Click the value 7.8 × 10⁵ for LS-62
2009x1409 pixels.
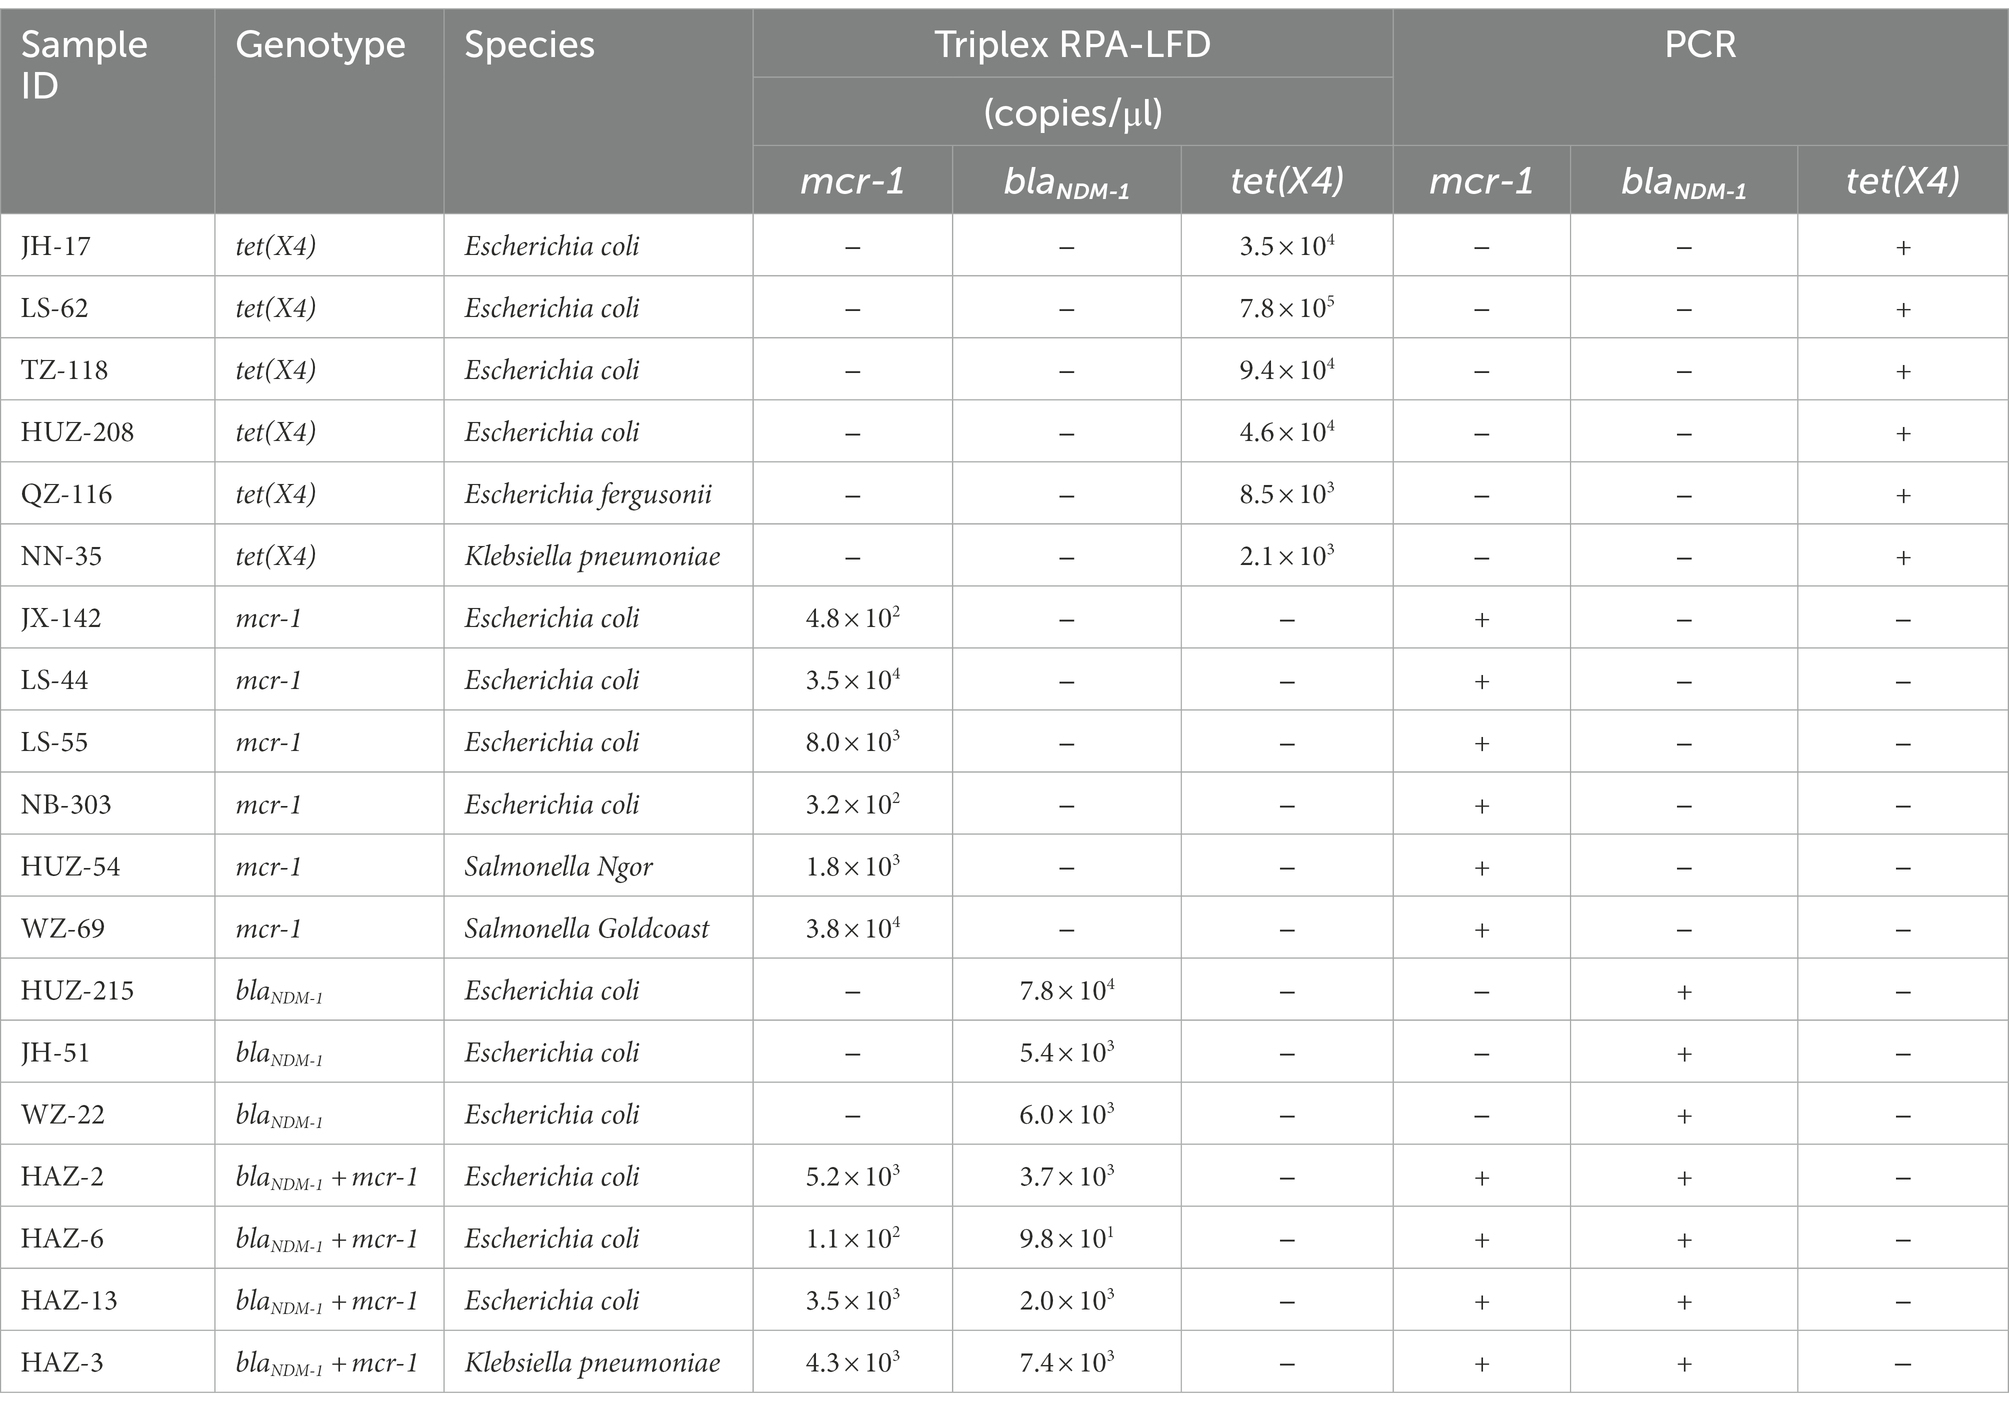(x=1287, y=308)
